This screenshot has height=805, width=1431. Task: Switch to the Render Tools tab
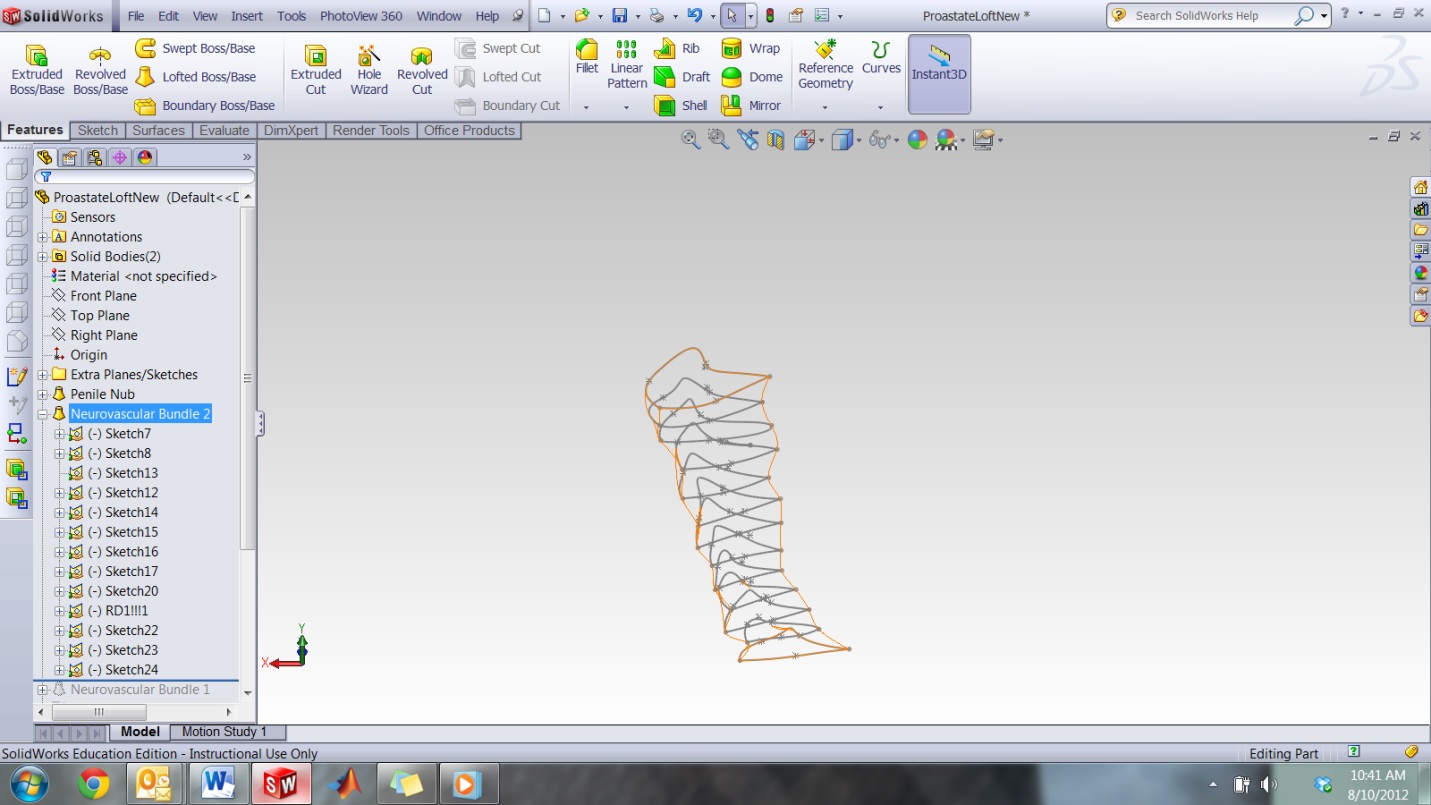[371, 131]
